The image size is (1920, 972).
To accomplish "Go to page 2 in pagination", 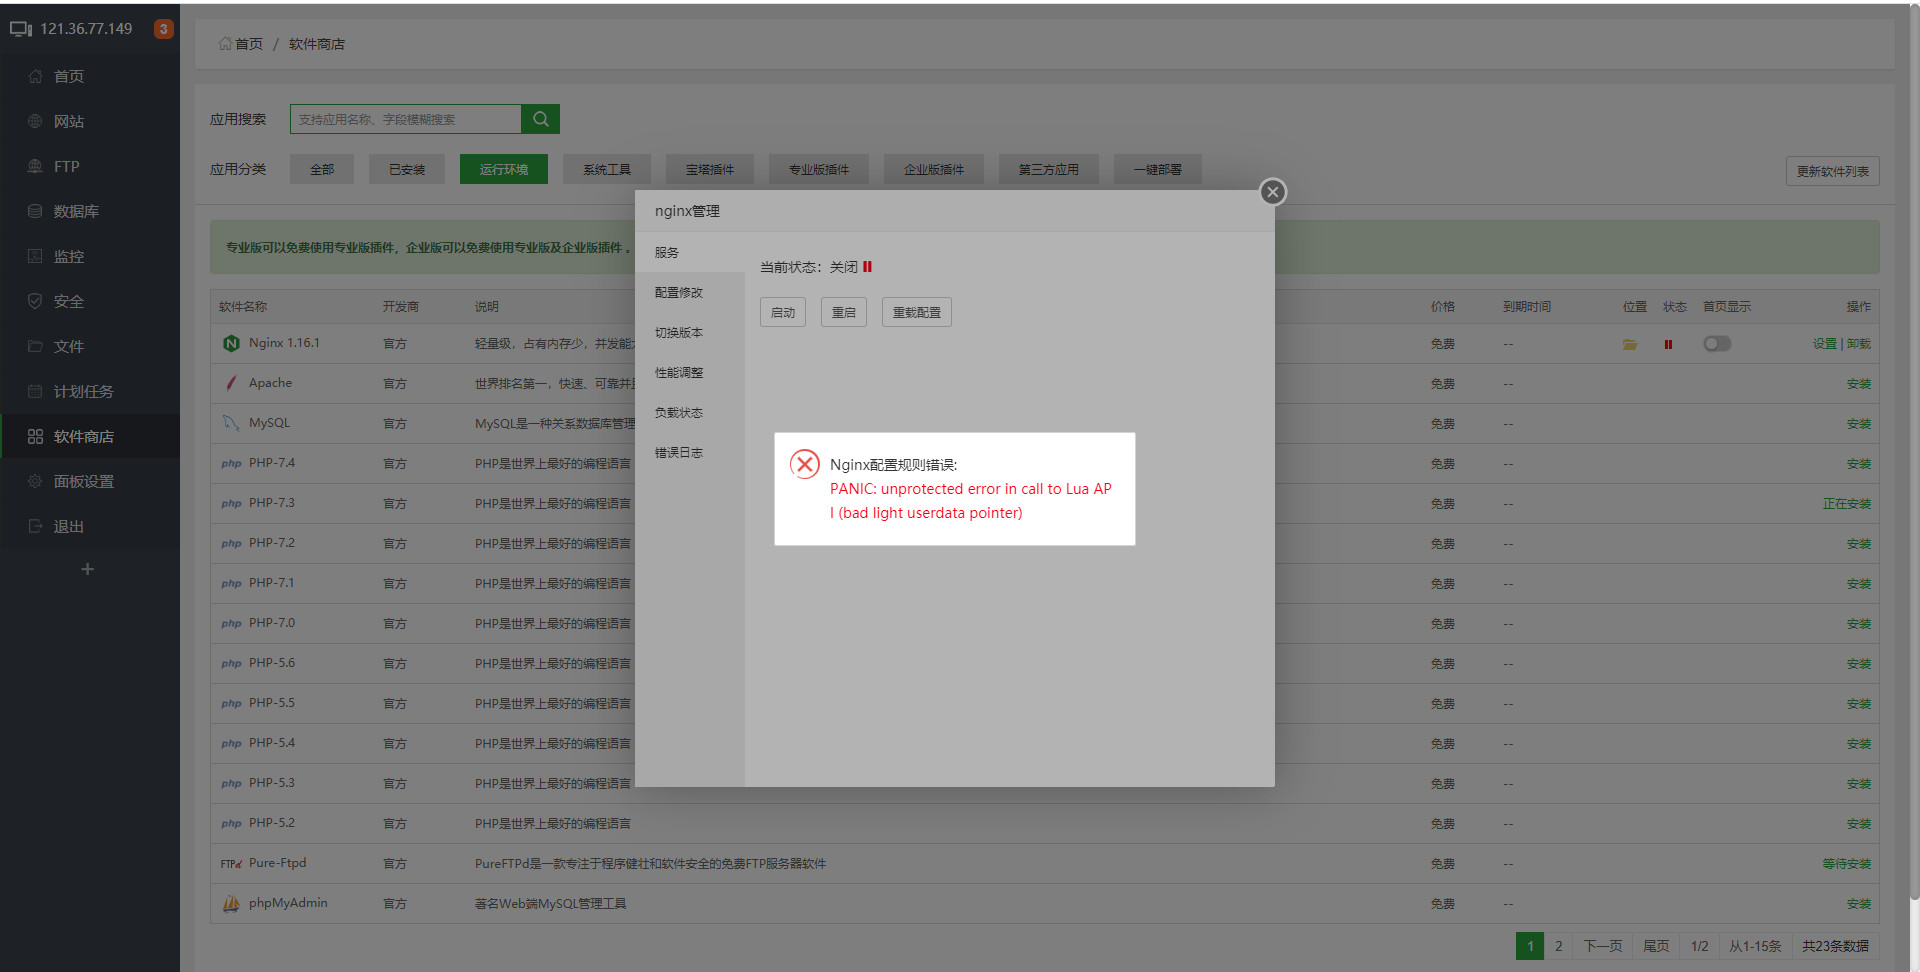I will pyautogui.click(x=1558, y=946).
